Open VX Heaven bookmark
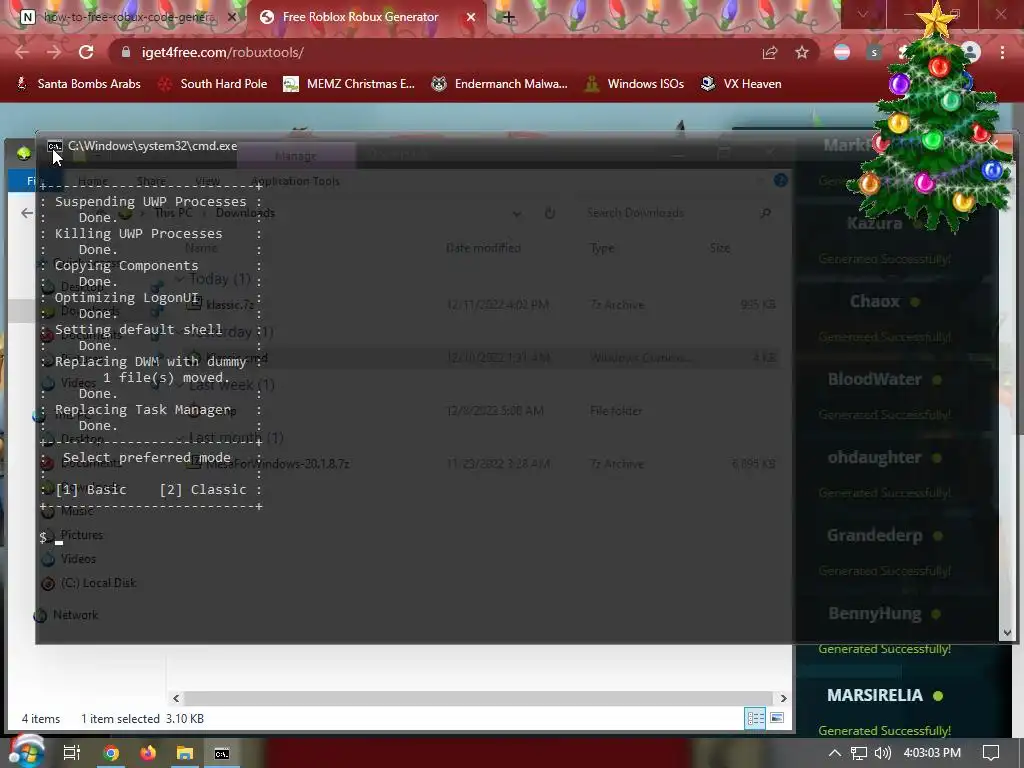This screenshot has width=1024, height=768. [741, 84]
